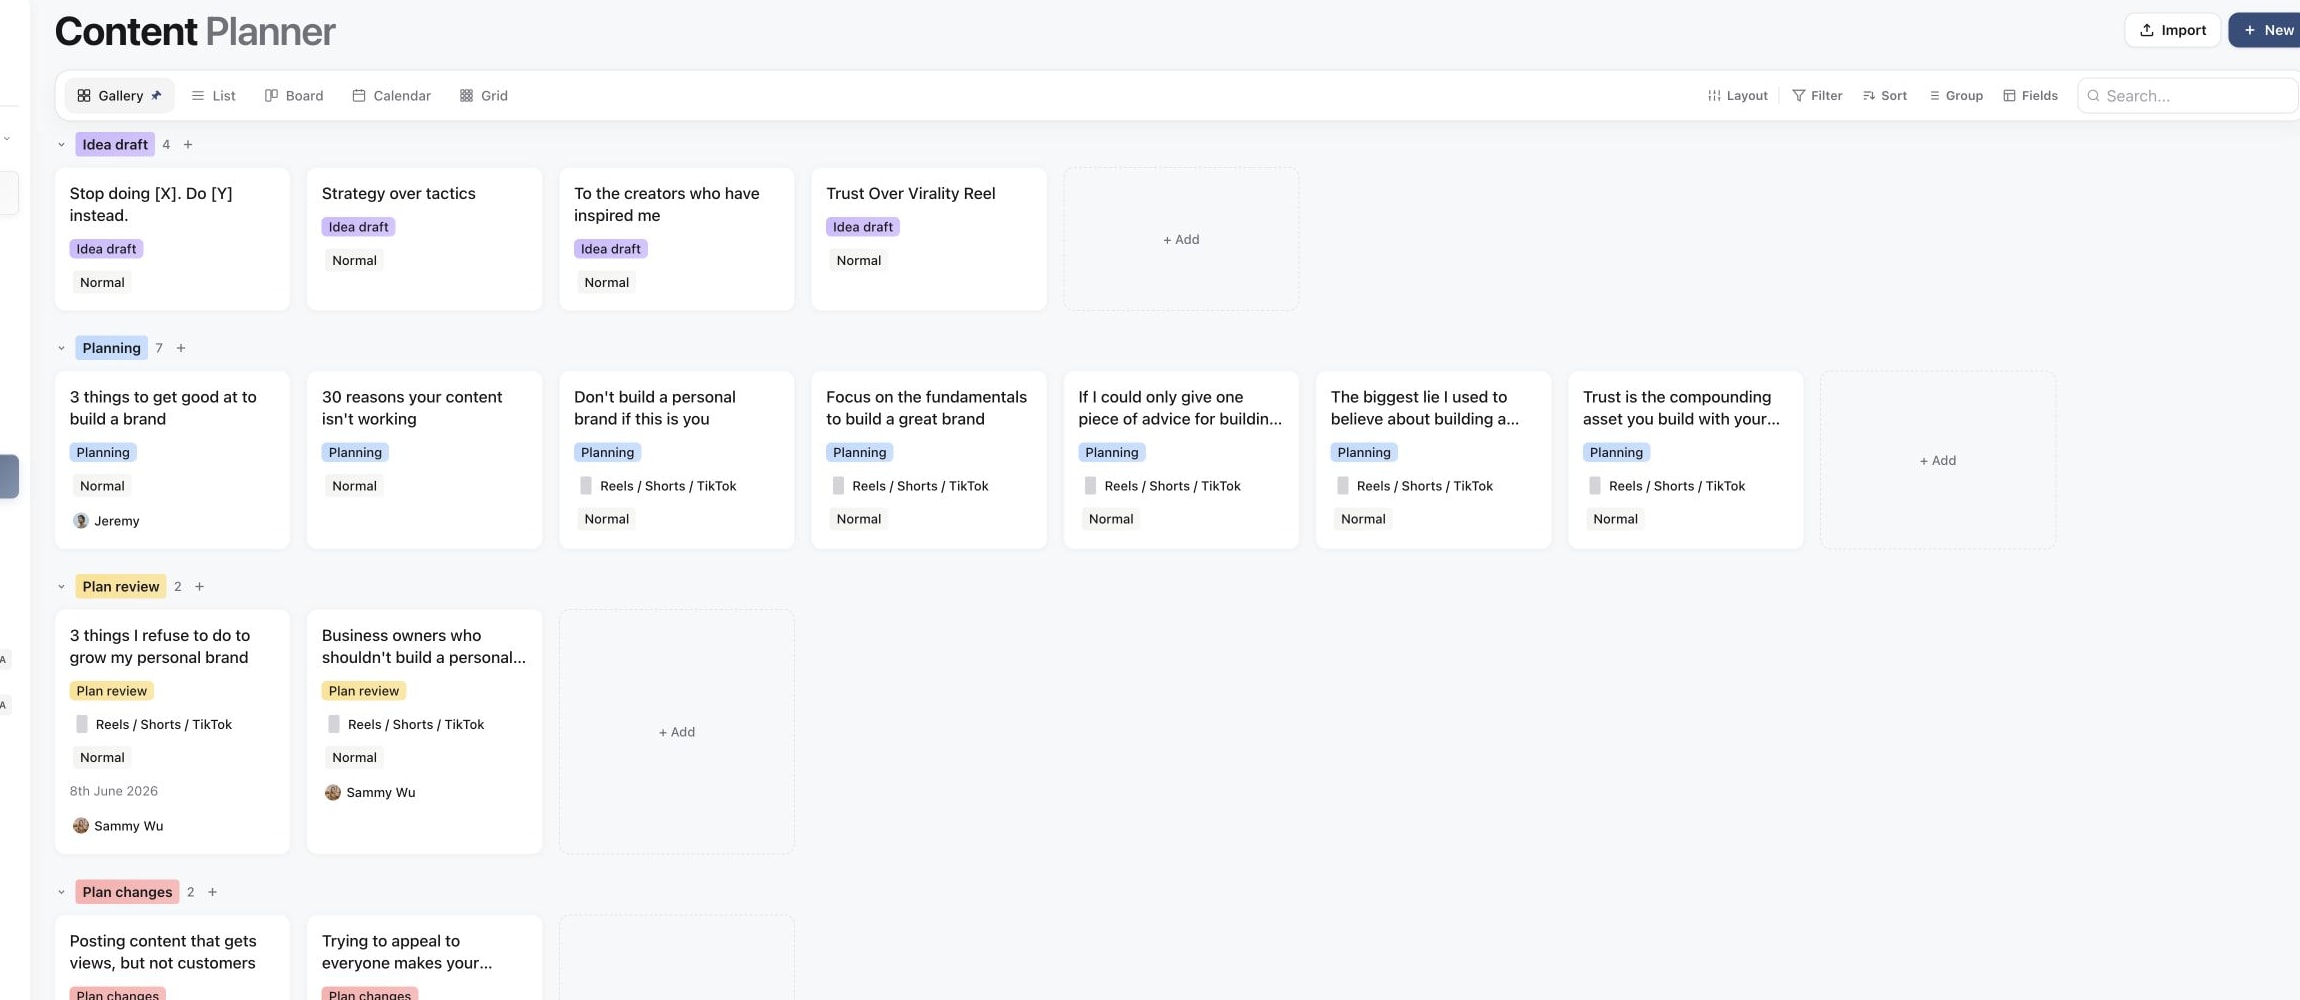Click the Import button

[x=2172, y=30]
